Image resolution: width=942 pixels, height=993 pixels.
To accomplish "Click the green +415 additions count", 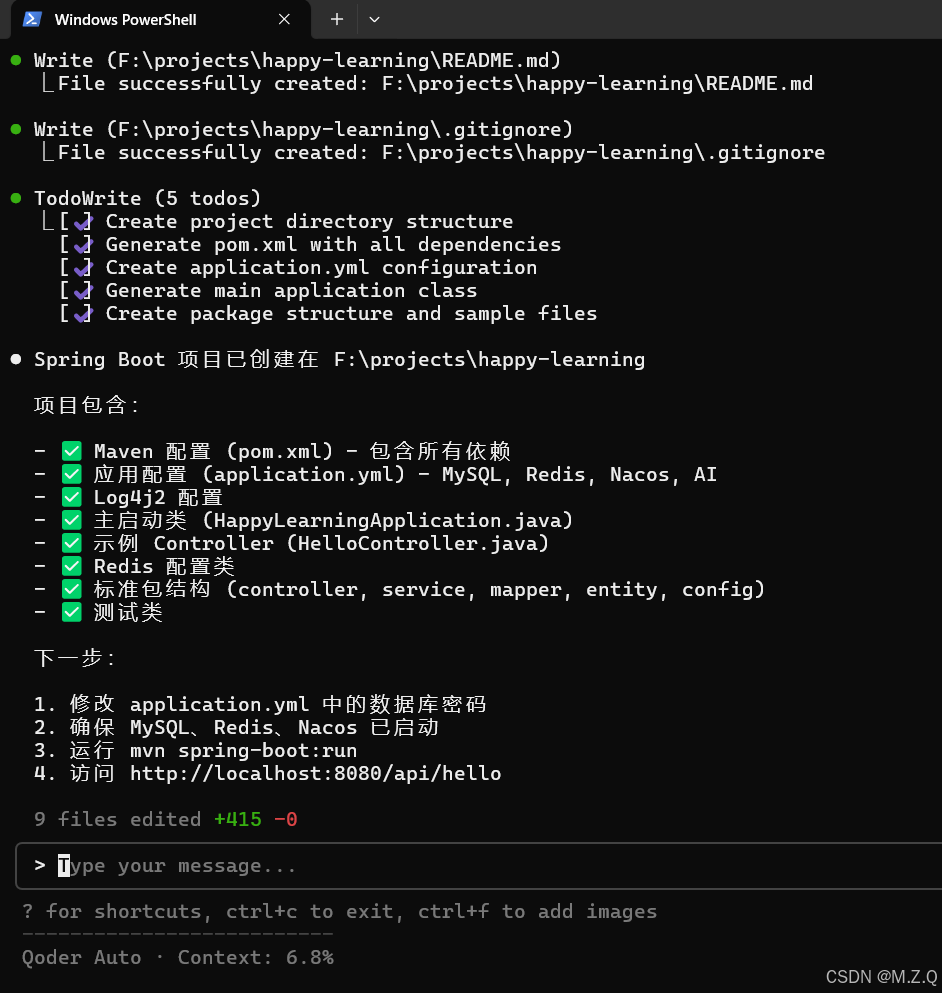I will coord(238,818).
